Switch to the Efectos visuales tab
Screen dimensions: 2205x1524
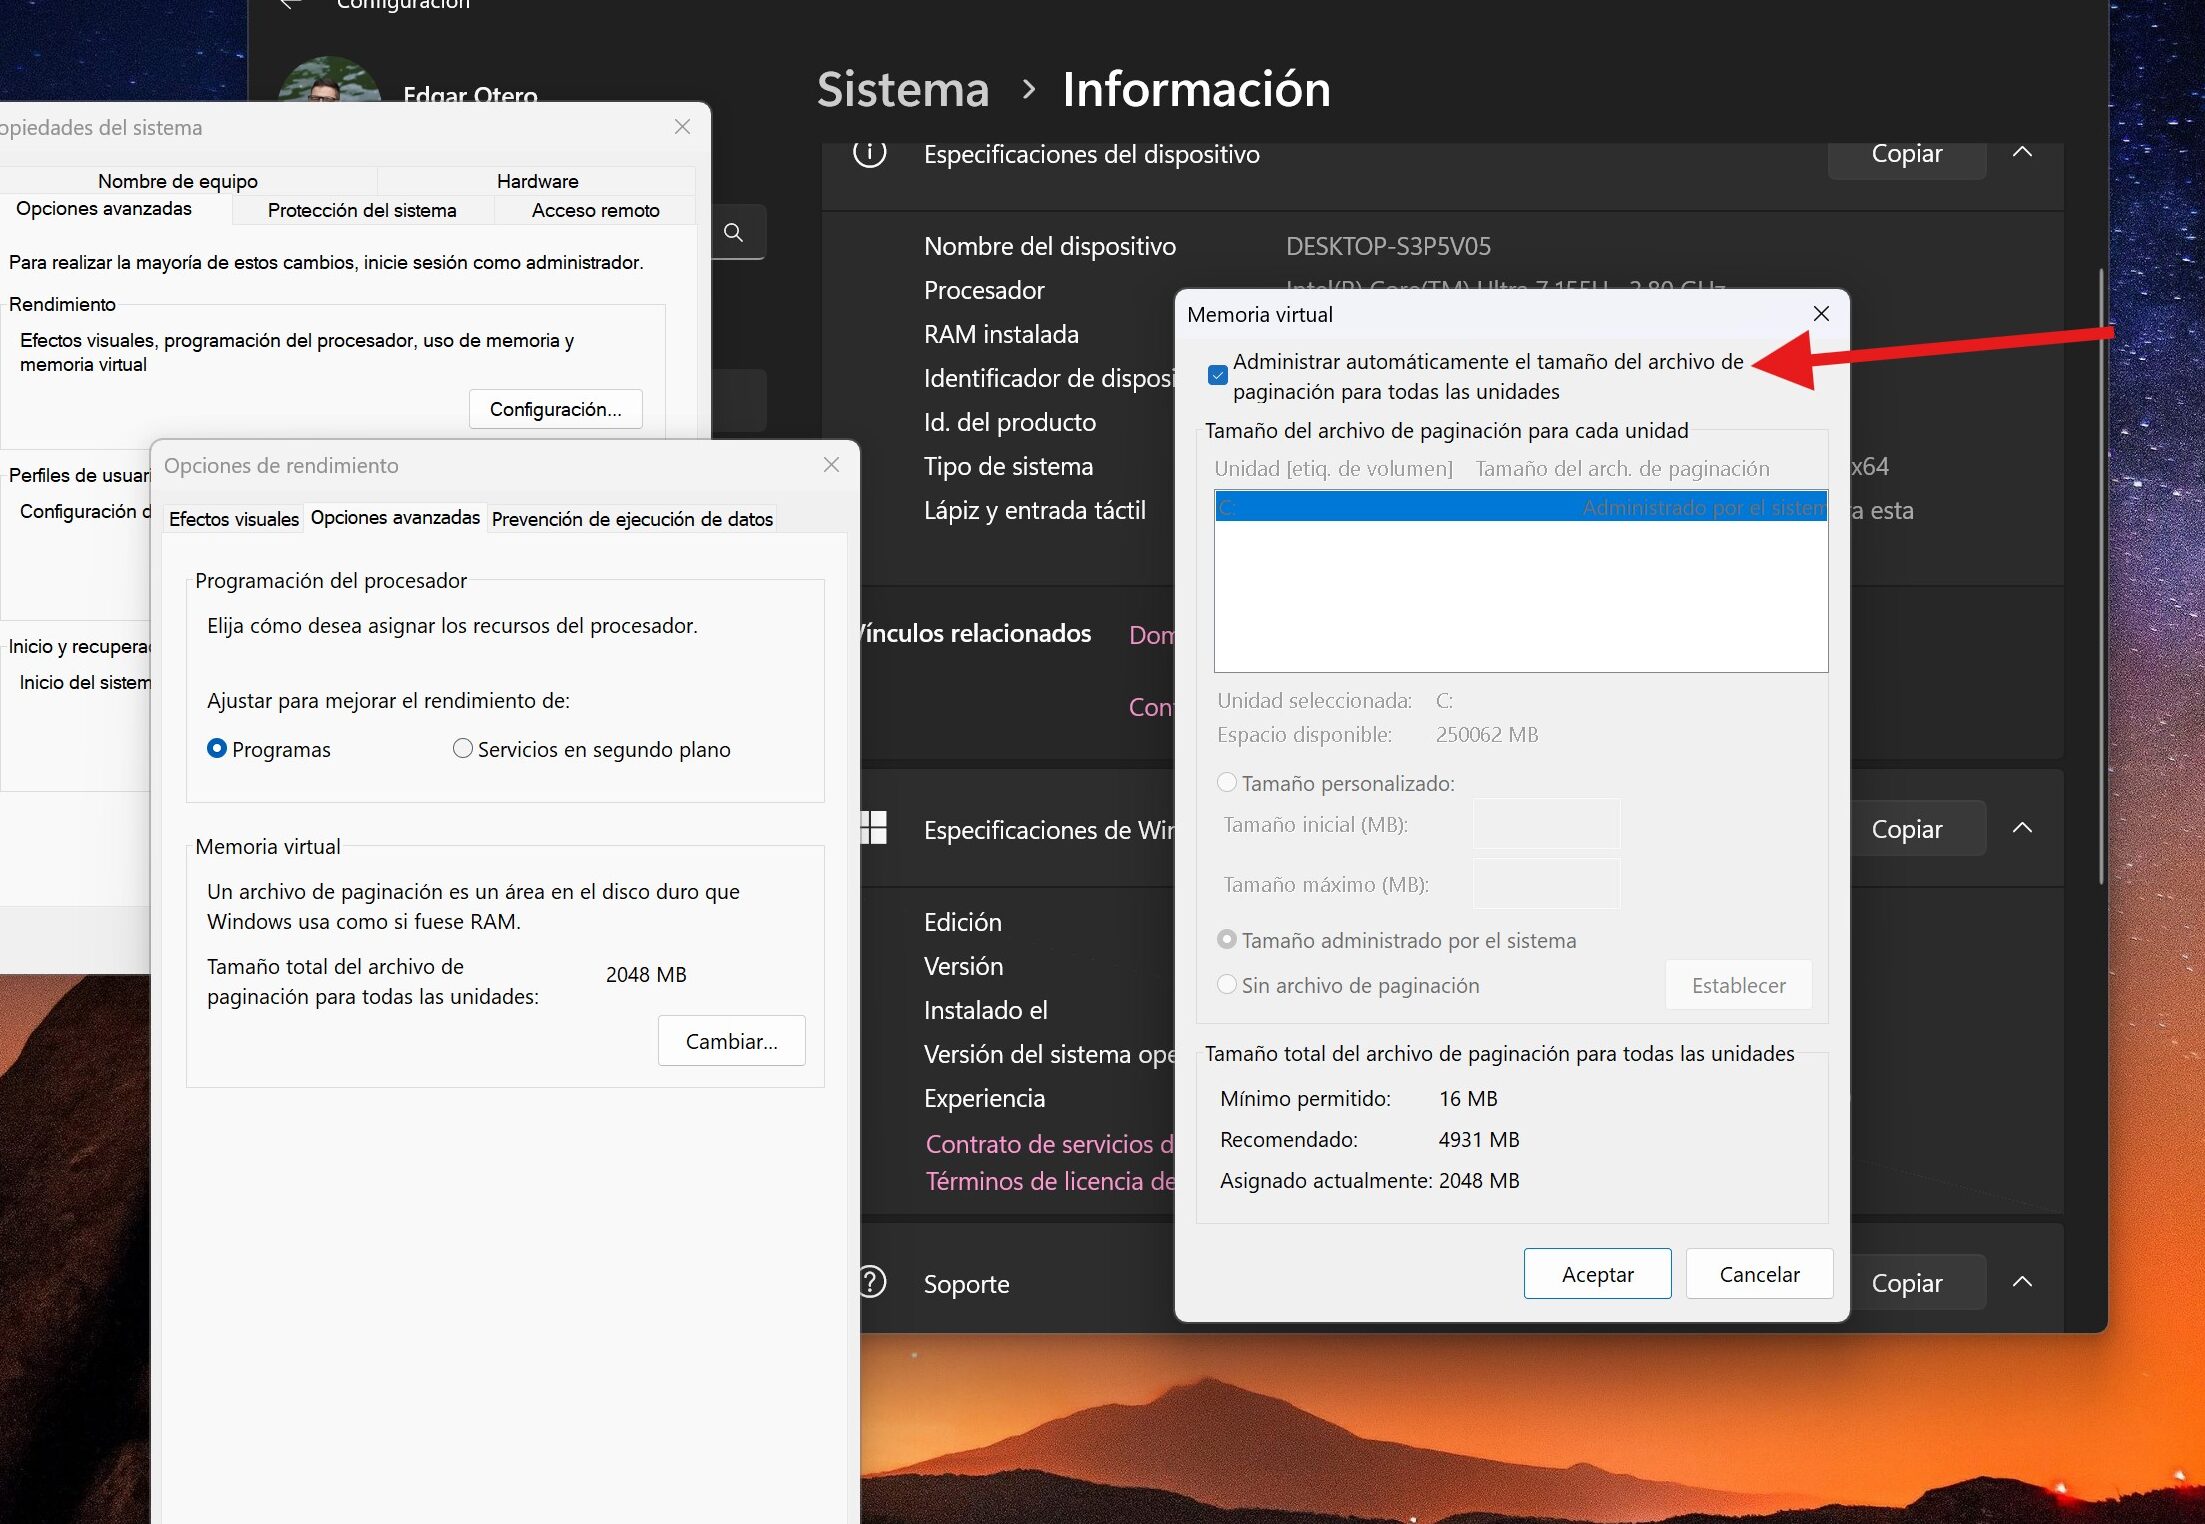point(232,518)
